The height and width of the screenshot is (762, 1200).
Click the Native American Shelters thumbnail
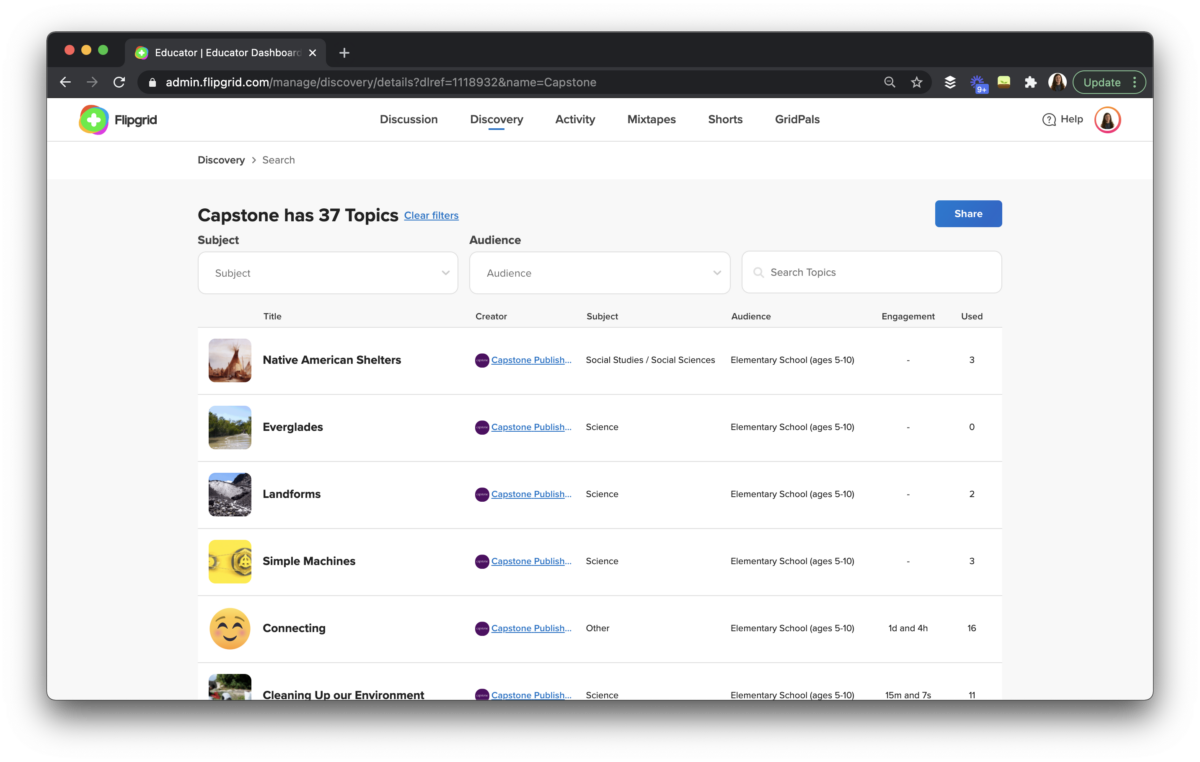click(x=229, y=360)
